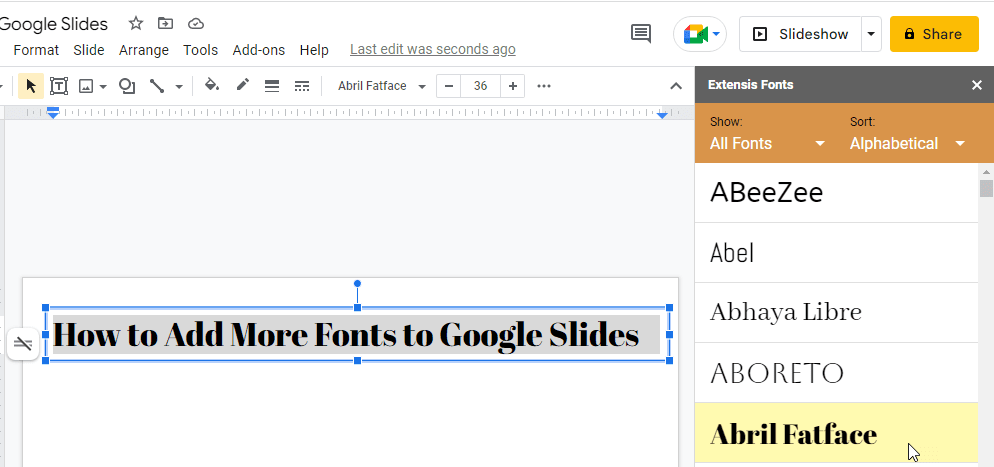Viewport: 994px width, 467px height.
Task: Start the Slideshow
Action: tap(800, 34)
